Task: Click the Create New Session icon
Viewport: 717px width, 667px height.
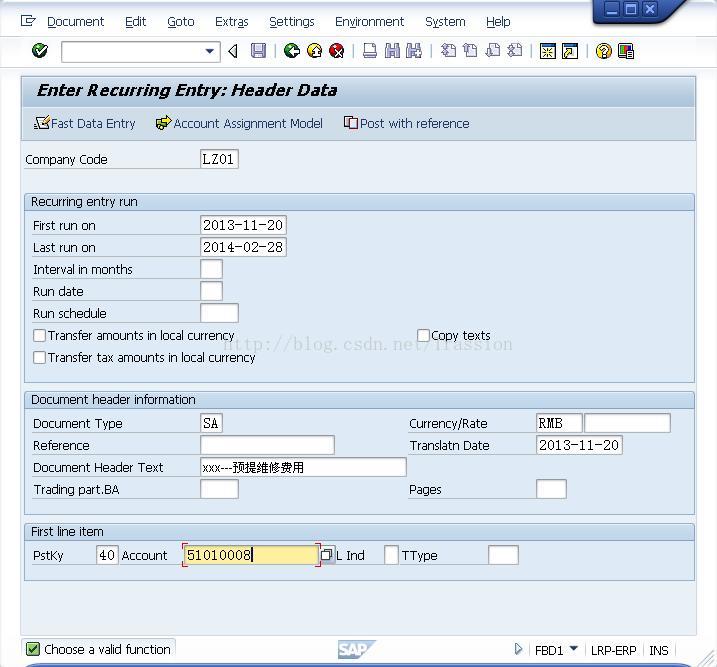Action: pyautogui.click(x=547, y=51)
